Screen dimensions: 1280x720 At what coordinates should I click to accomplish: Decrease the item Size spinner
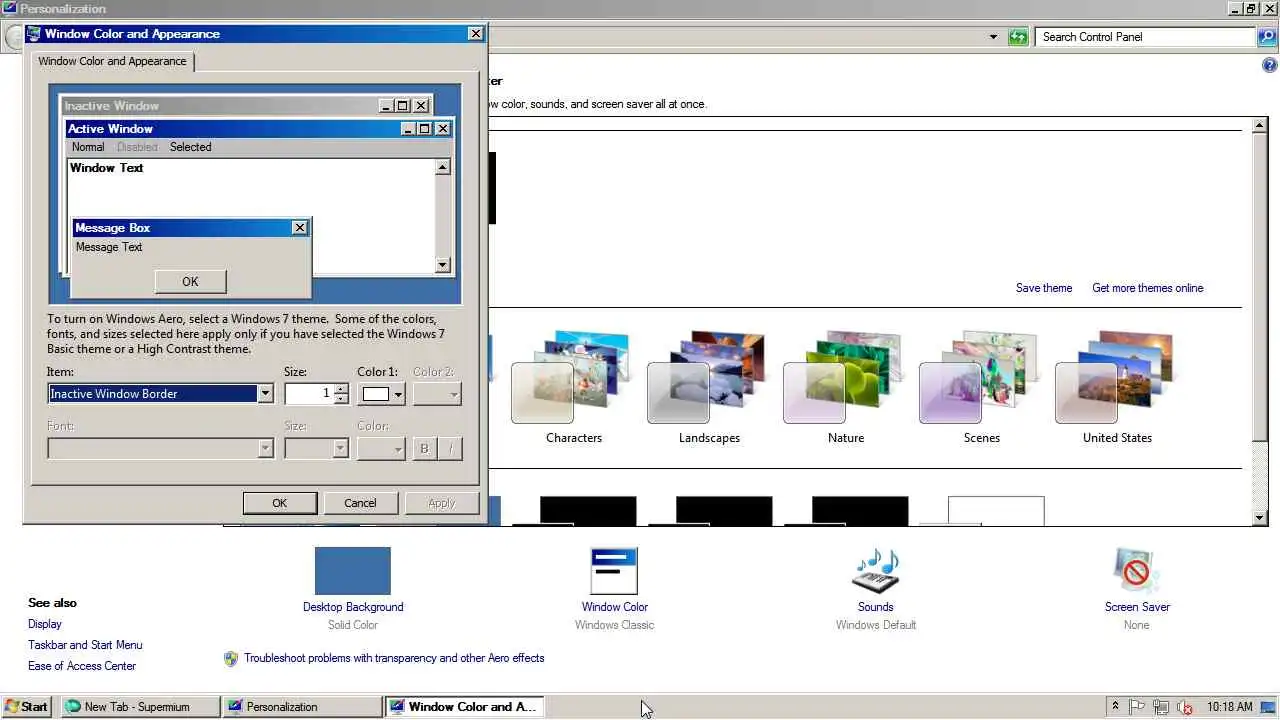[341, 399]
